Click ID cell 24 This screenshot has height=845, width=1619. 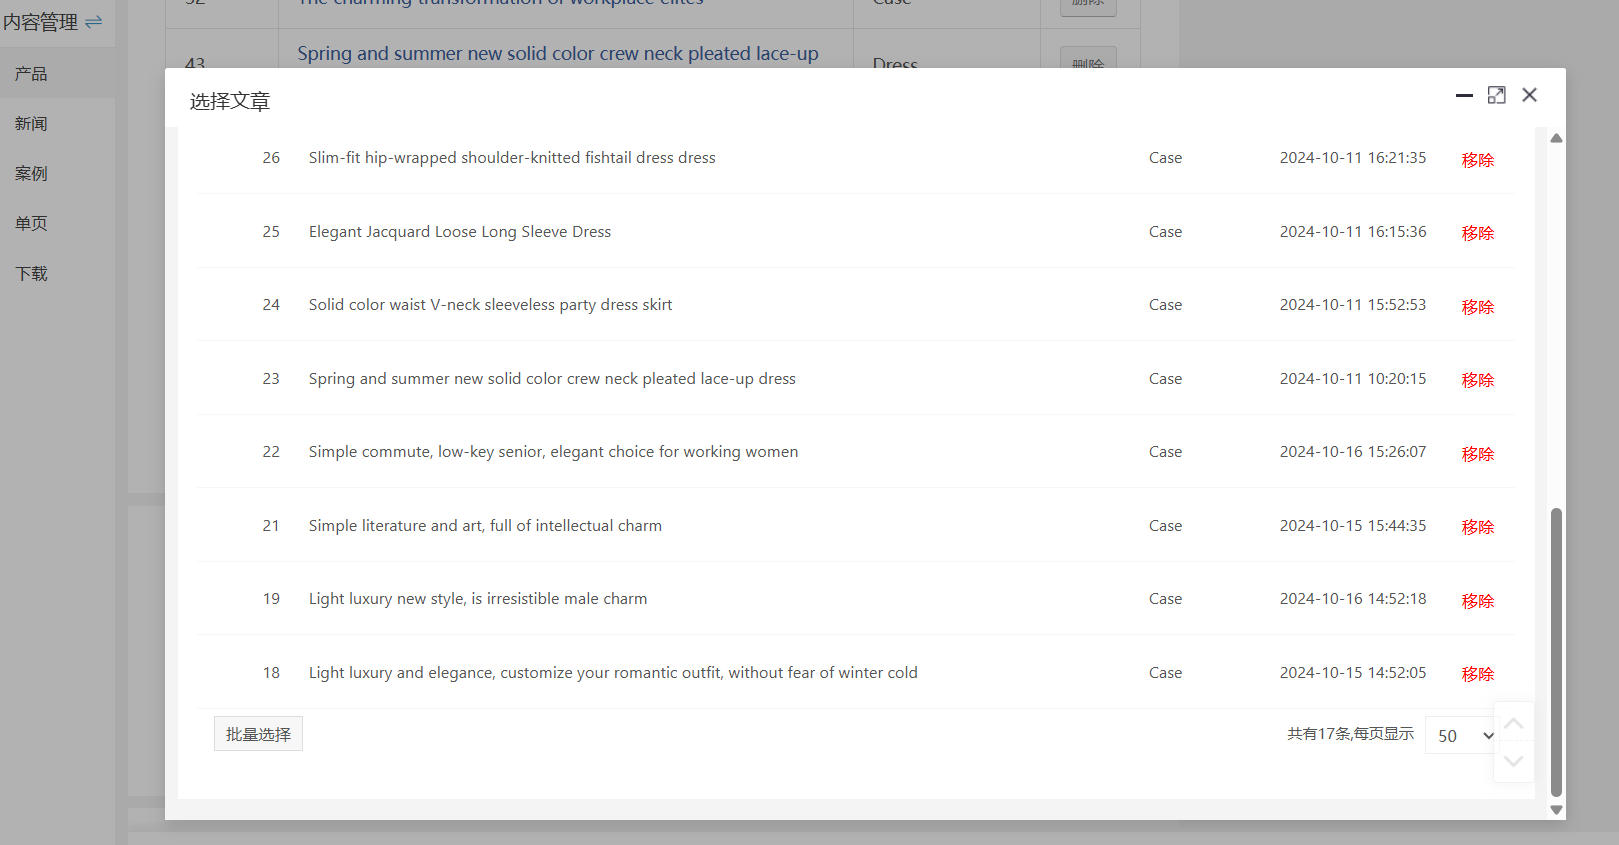[x=271, y=305]
